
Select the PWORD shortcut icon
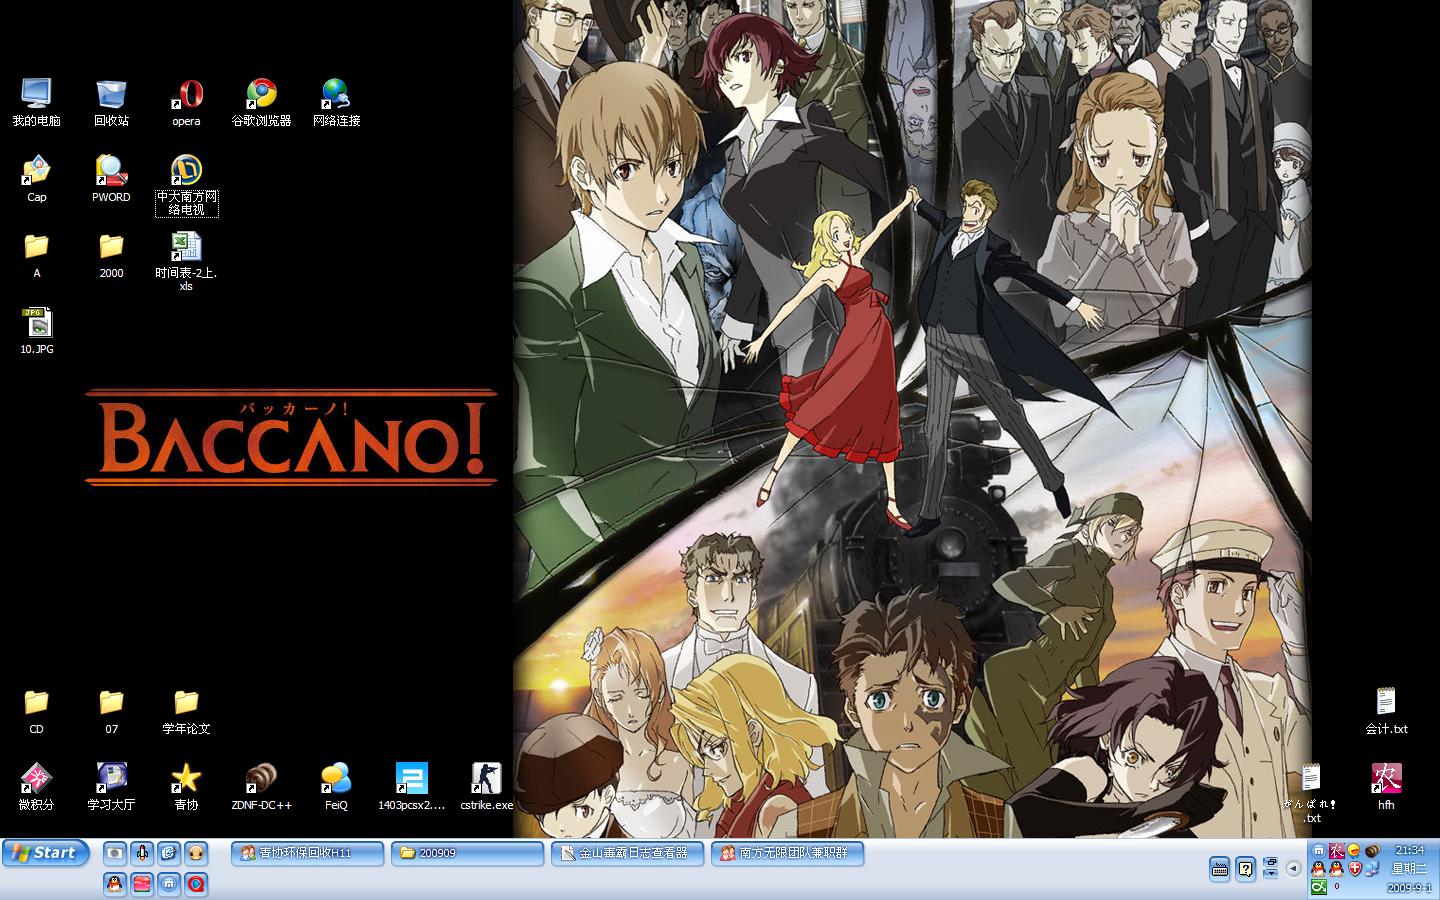click(111, 178)
